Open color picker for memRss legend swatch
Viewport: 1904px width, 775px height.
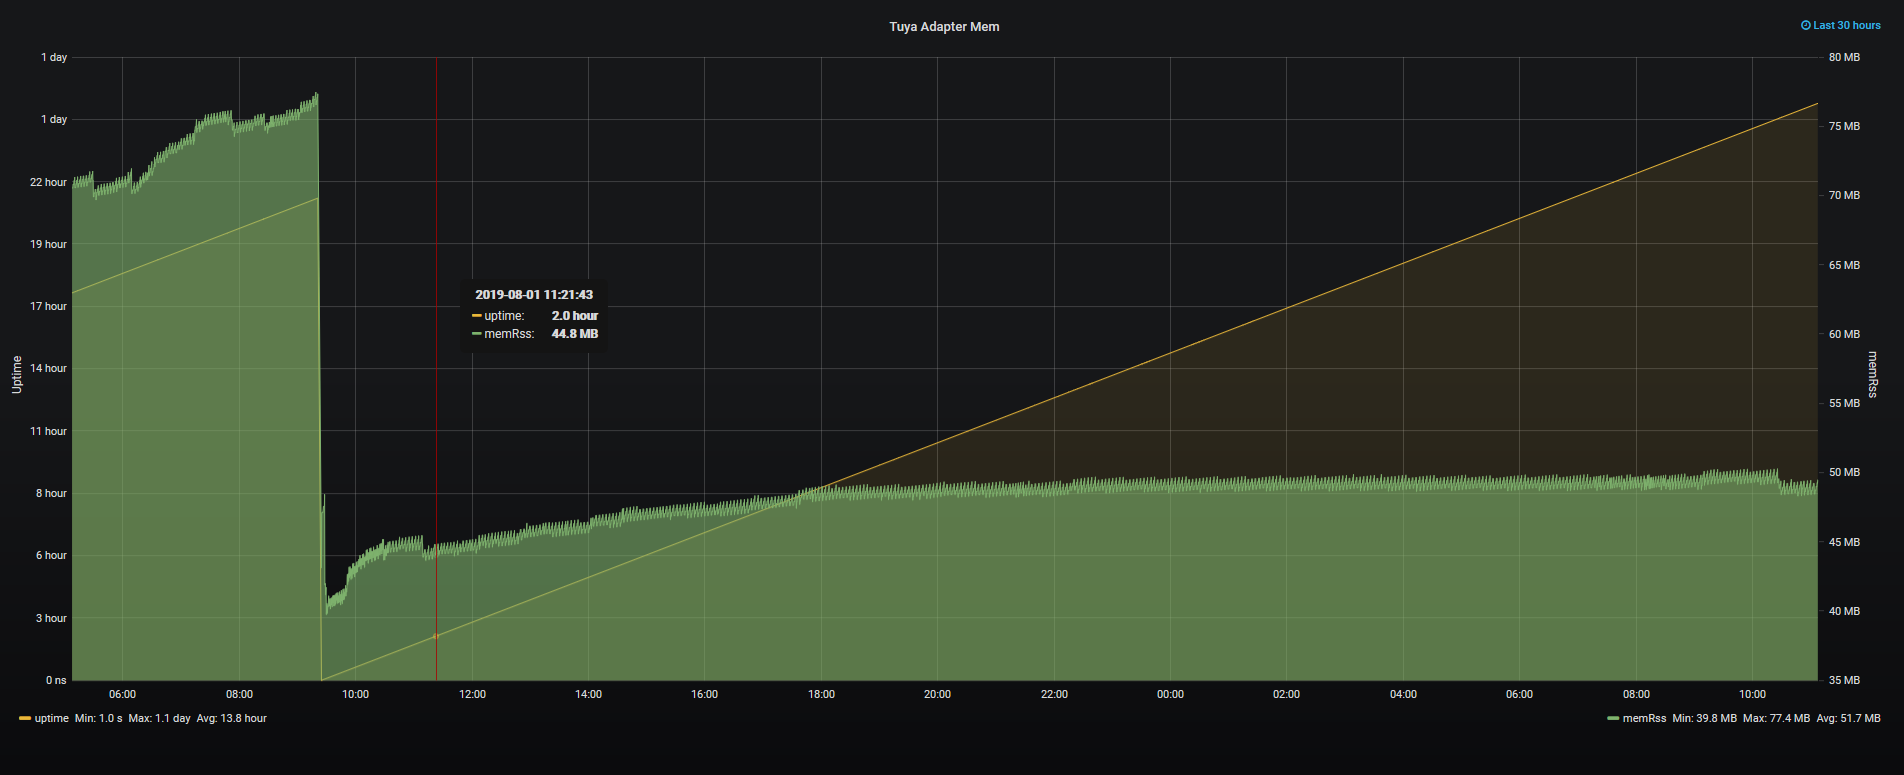[1613, 718]
